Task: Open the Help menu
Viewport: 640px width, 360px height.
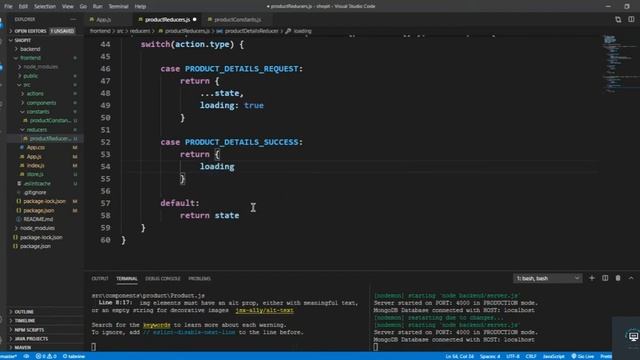Action: point(140,7)
